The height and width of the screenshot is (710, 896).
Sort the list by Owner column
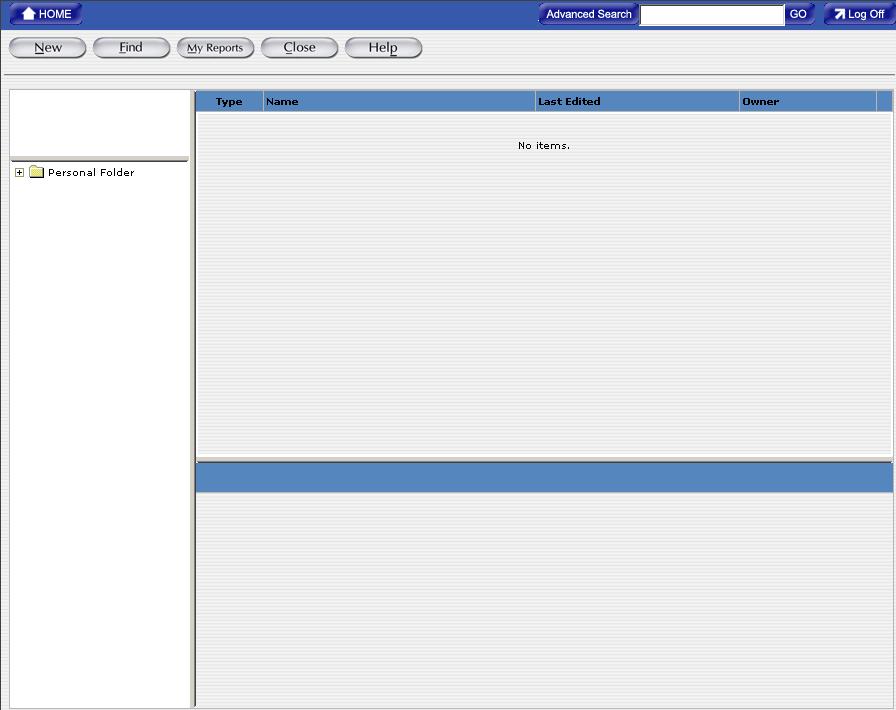click(x=808, y=101)
